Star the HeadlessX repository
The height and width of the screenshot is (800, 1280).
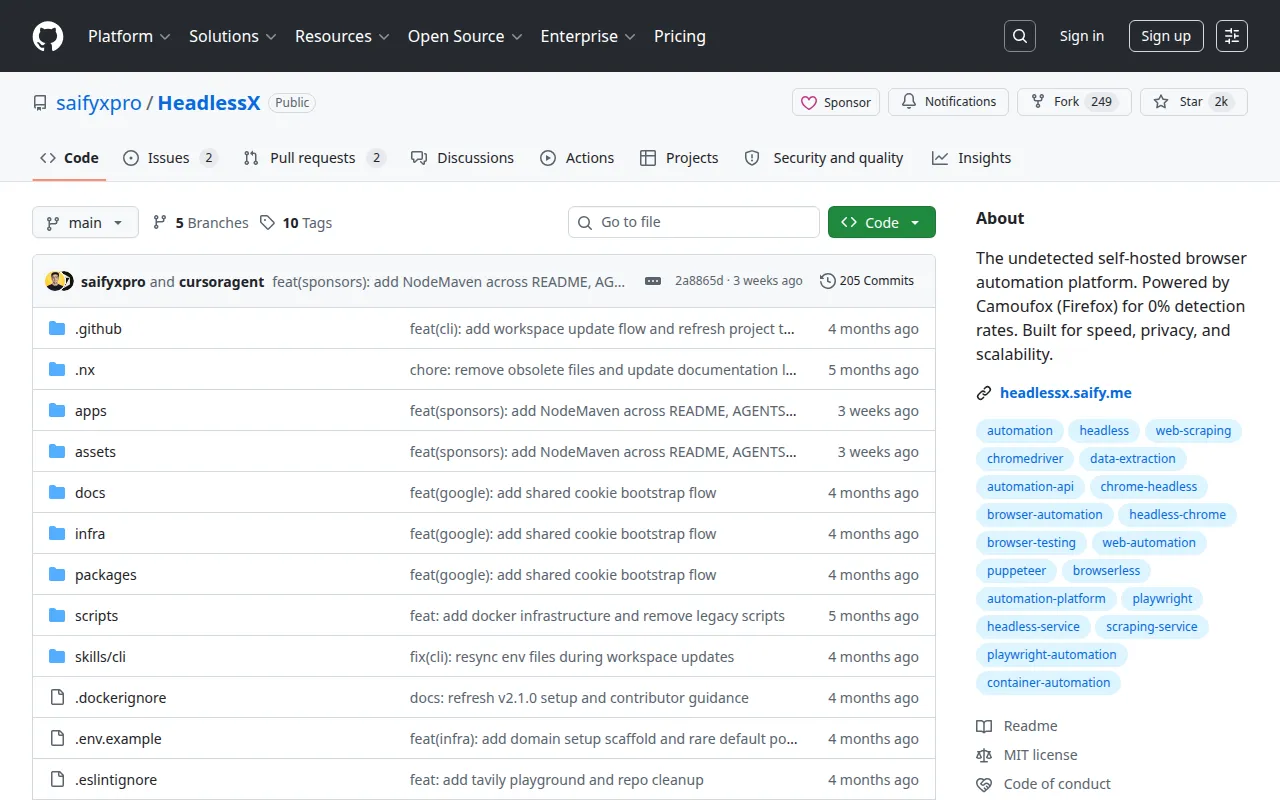(1194, 102)
